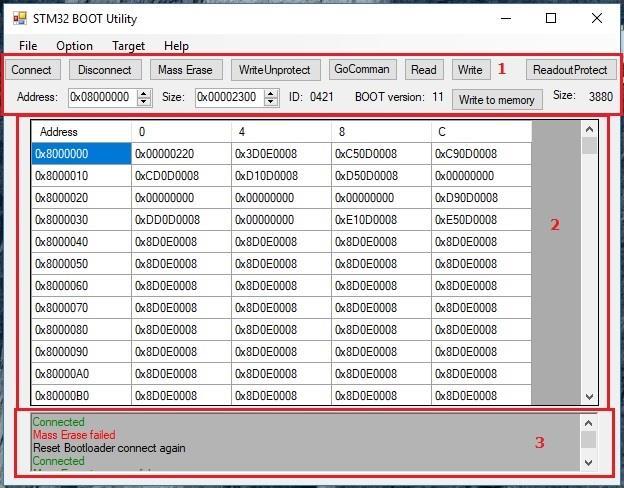Start a Mass Erase
This screenshot has width=624, height=488.
pos(185,70)
